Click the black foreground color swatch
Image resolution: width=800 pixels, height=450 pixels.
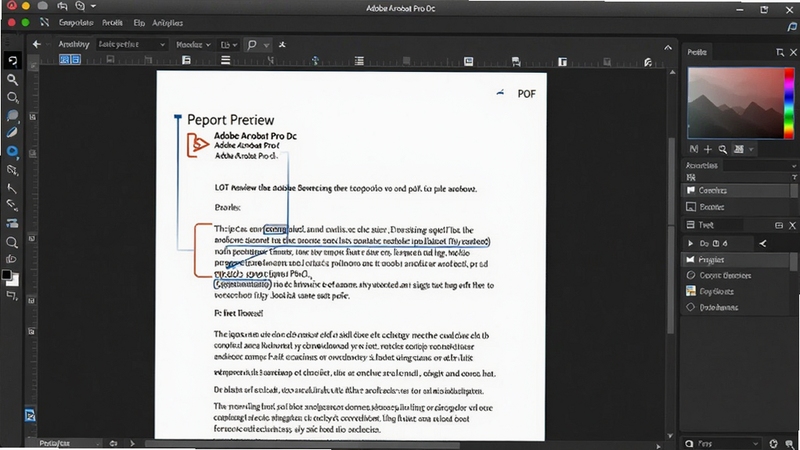coord(7,275)
